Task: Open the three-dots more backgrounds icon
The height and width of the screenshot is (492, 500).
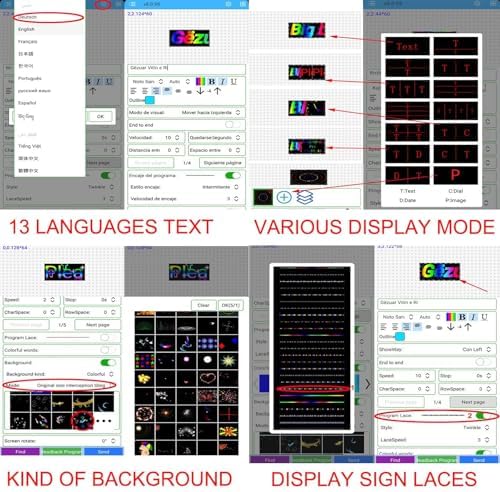Action: point(104,421)
